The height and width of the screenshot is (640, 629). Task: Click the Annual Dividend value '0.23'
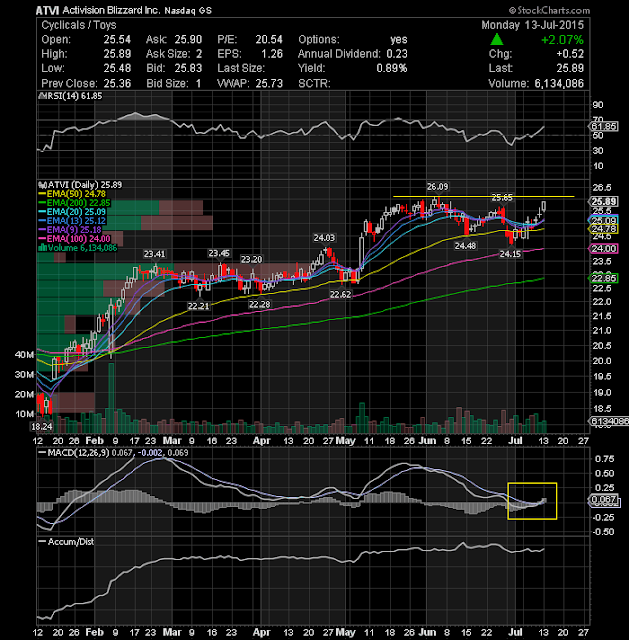coord(397,54)
